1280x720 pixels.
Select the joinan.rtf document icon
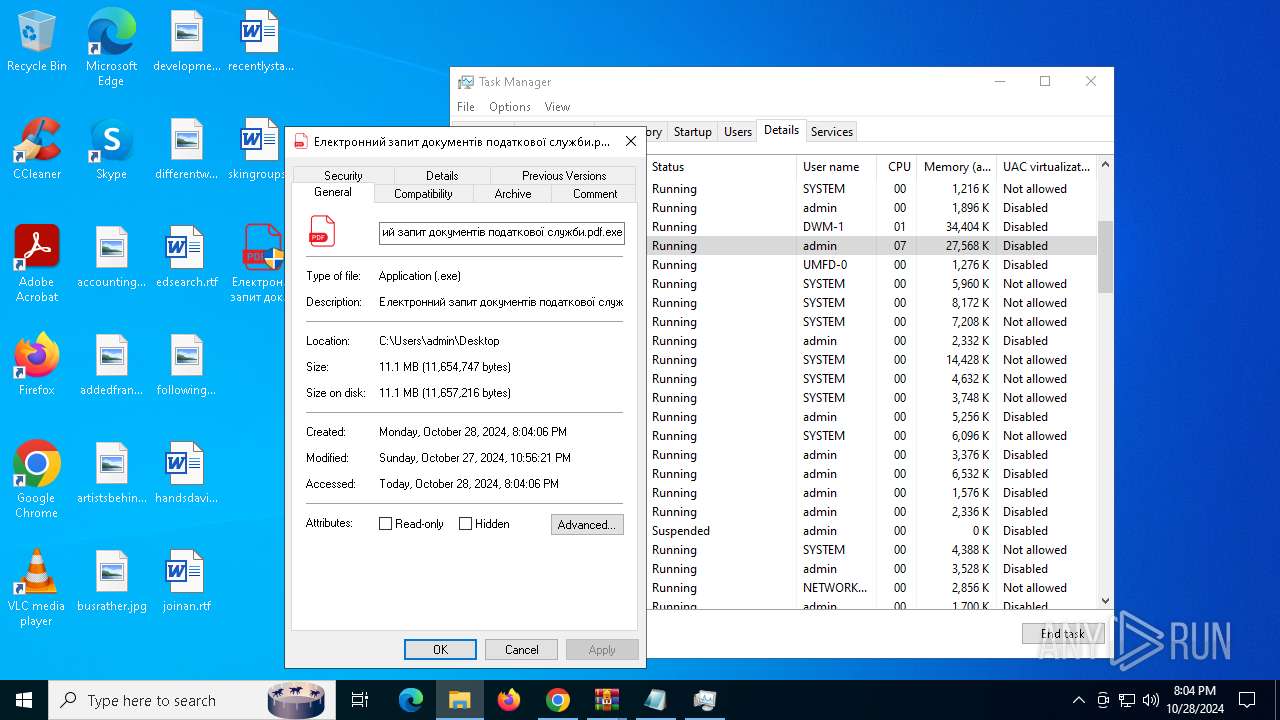[186, 581]
